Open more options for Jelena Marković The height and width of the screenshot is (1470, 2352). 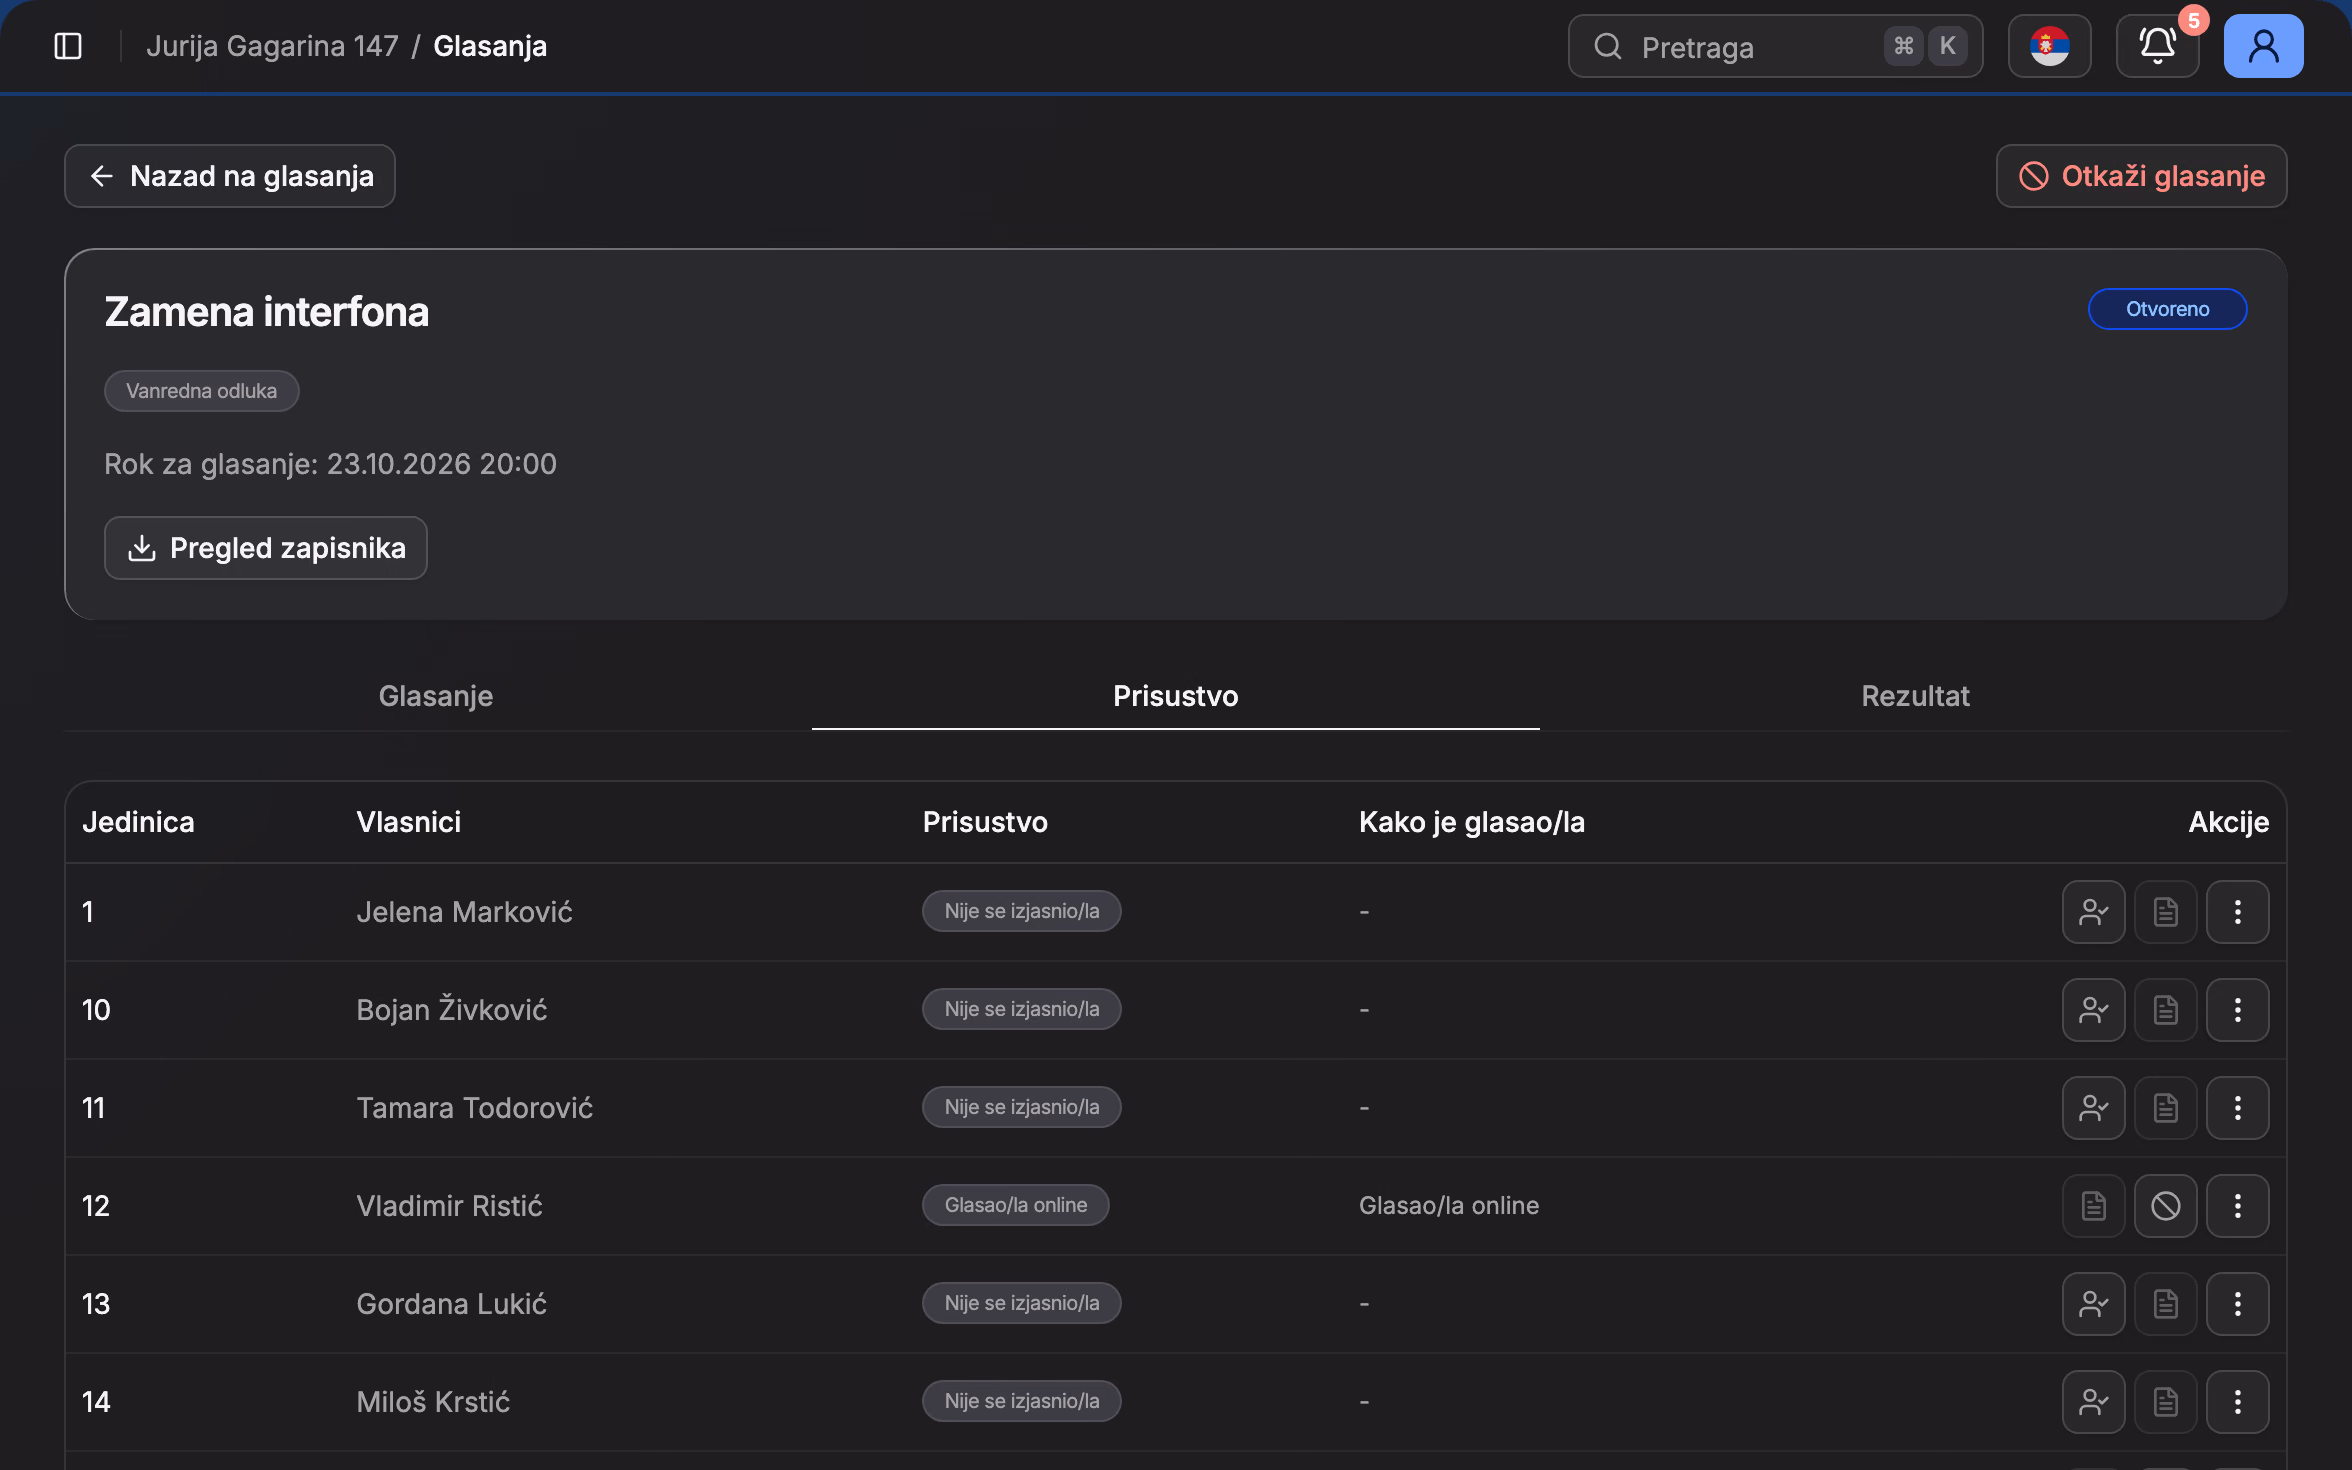click(x=2237, y=912)
